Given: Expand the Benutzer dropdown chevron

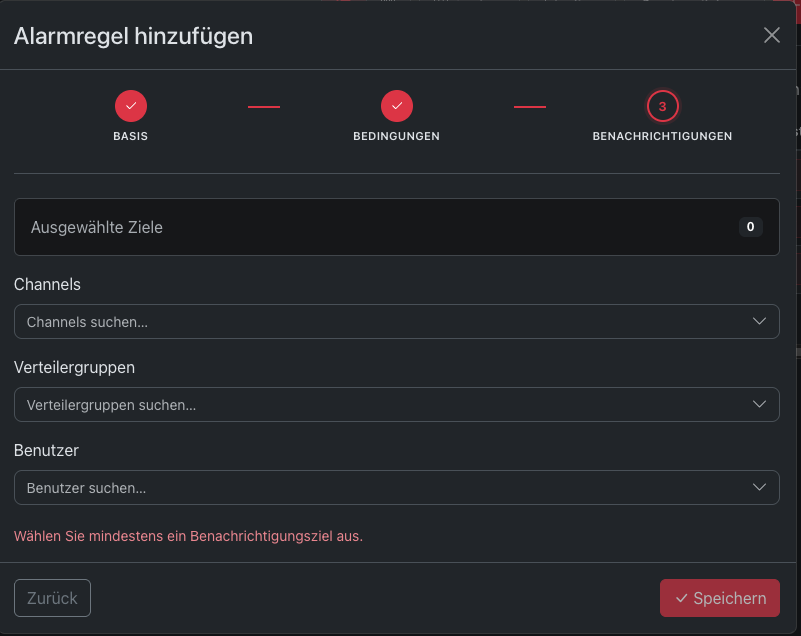Looking at the screenshot, I should [759, 487].
